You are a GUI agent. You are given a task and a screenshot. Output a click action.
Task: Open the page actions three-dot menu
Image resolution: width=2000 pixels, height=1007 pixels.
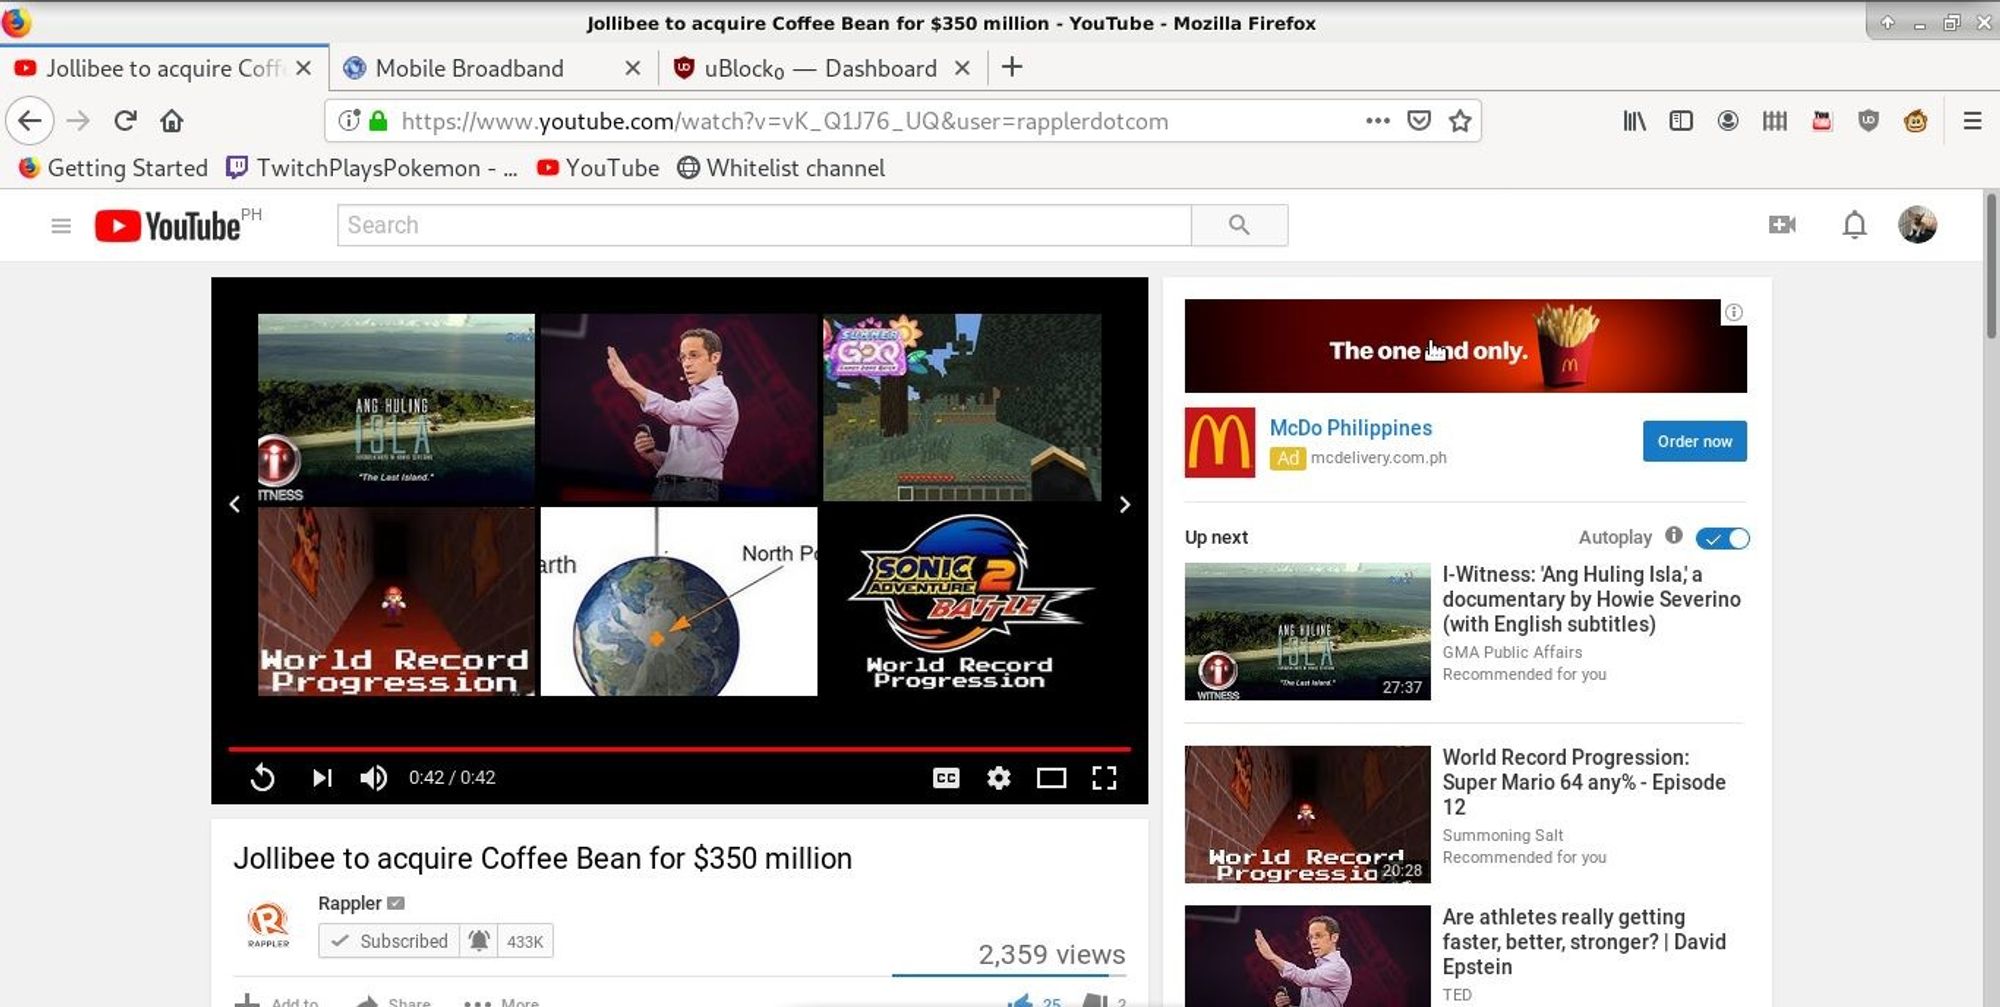1377,120
